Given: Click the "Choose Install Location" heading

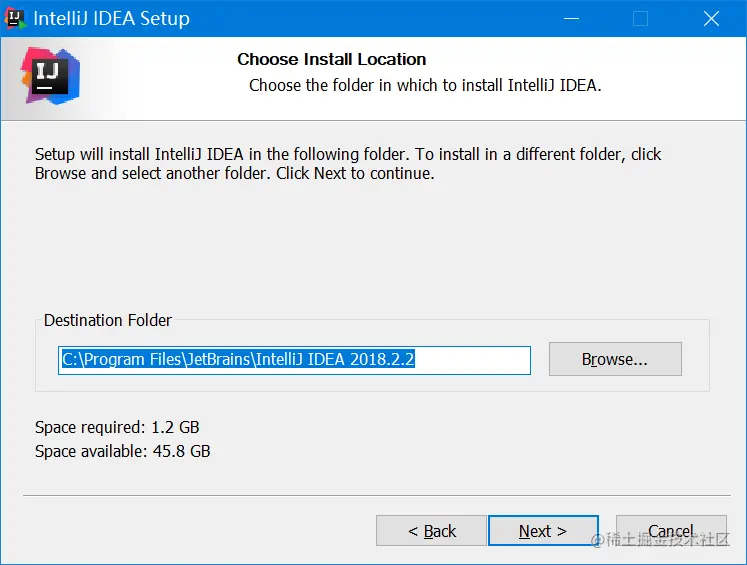Looking at the screenshot, I should tap(331, 59).
